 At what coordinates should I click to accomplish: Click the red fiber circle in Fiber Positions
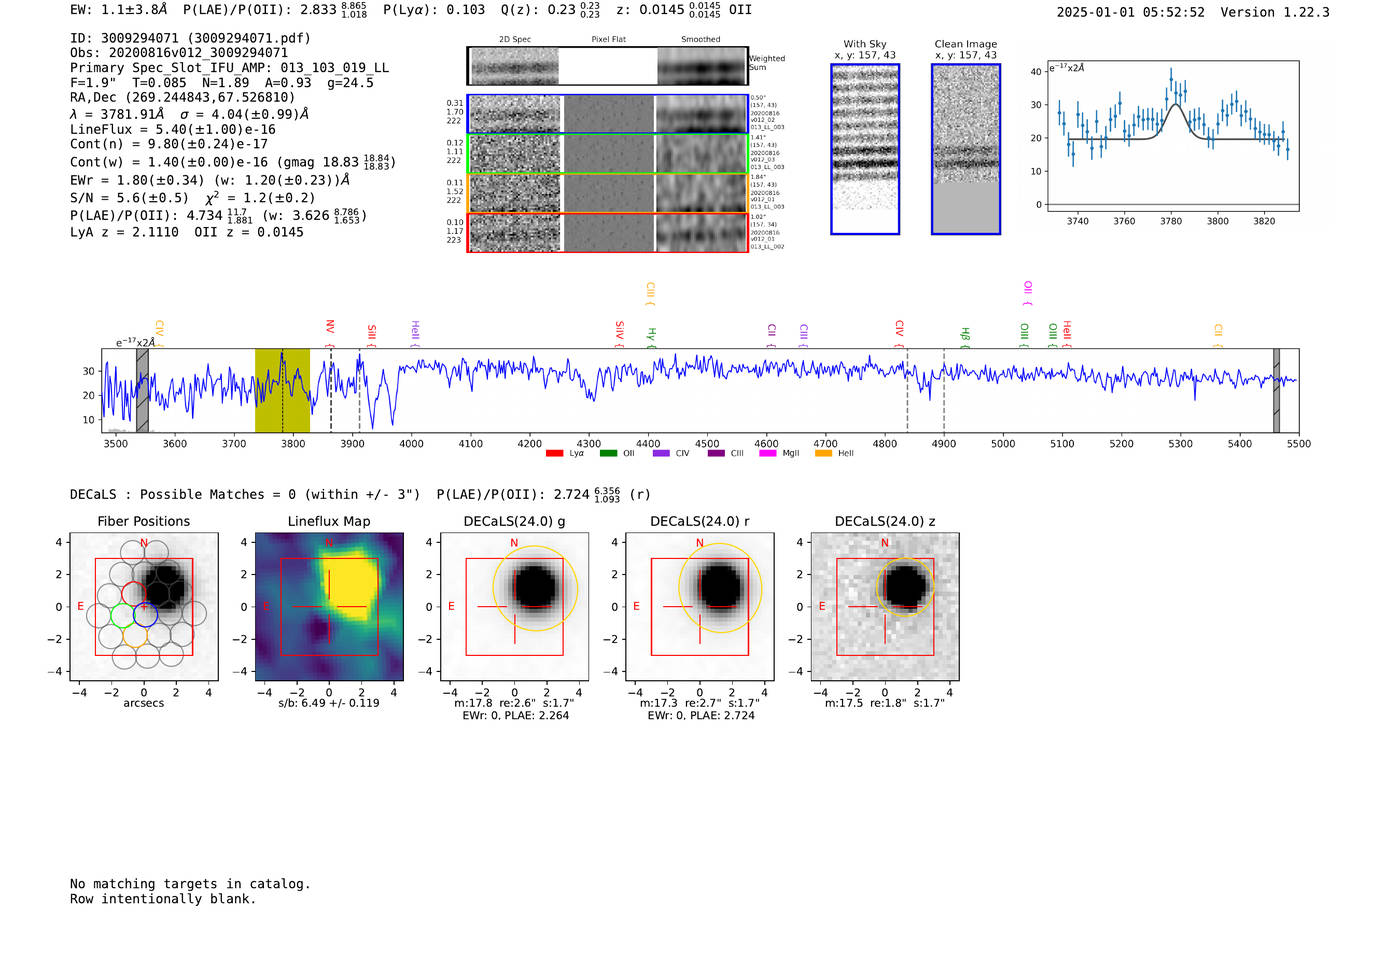pyautogui.click(x=134, y=595)
